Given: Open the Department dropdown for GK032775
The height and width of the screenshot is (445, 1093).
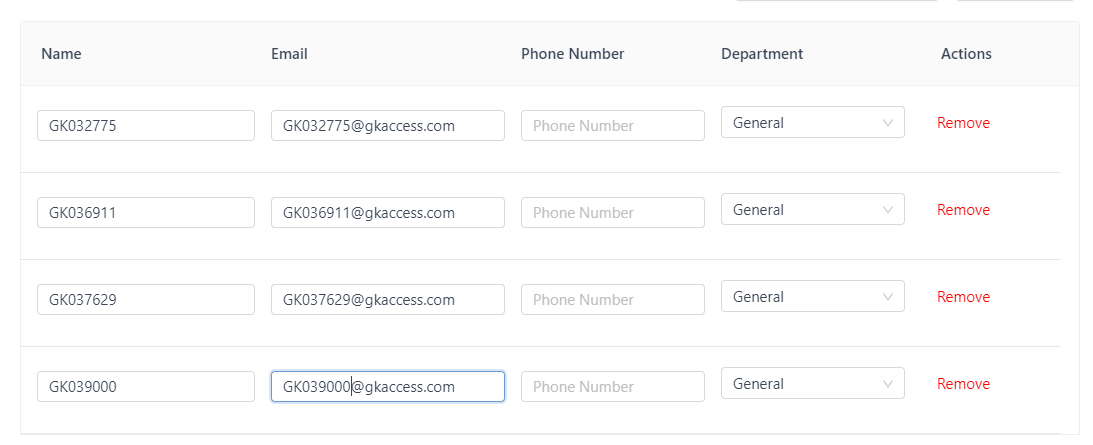Looking at the screenshot, I should tap(812, 123).
